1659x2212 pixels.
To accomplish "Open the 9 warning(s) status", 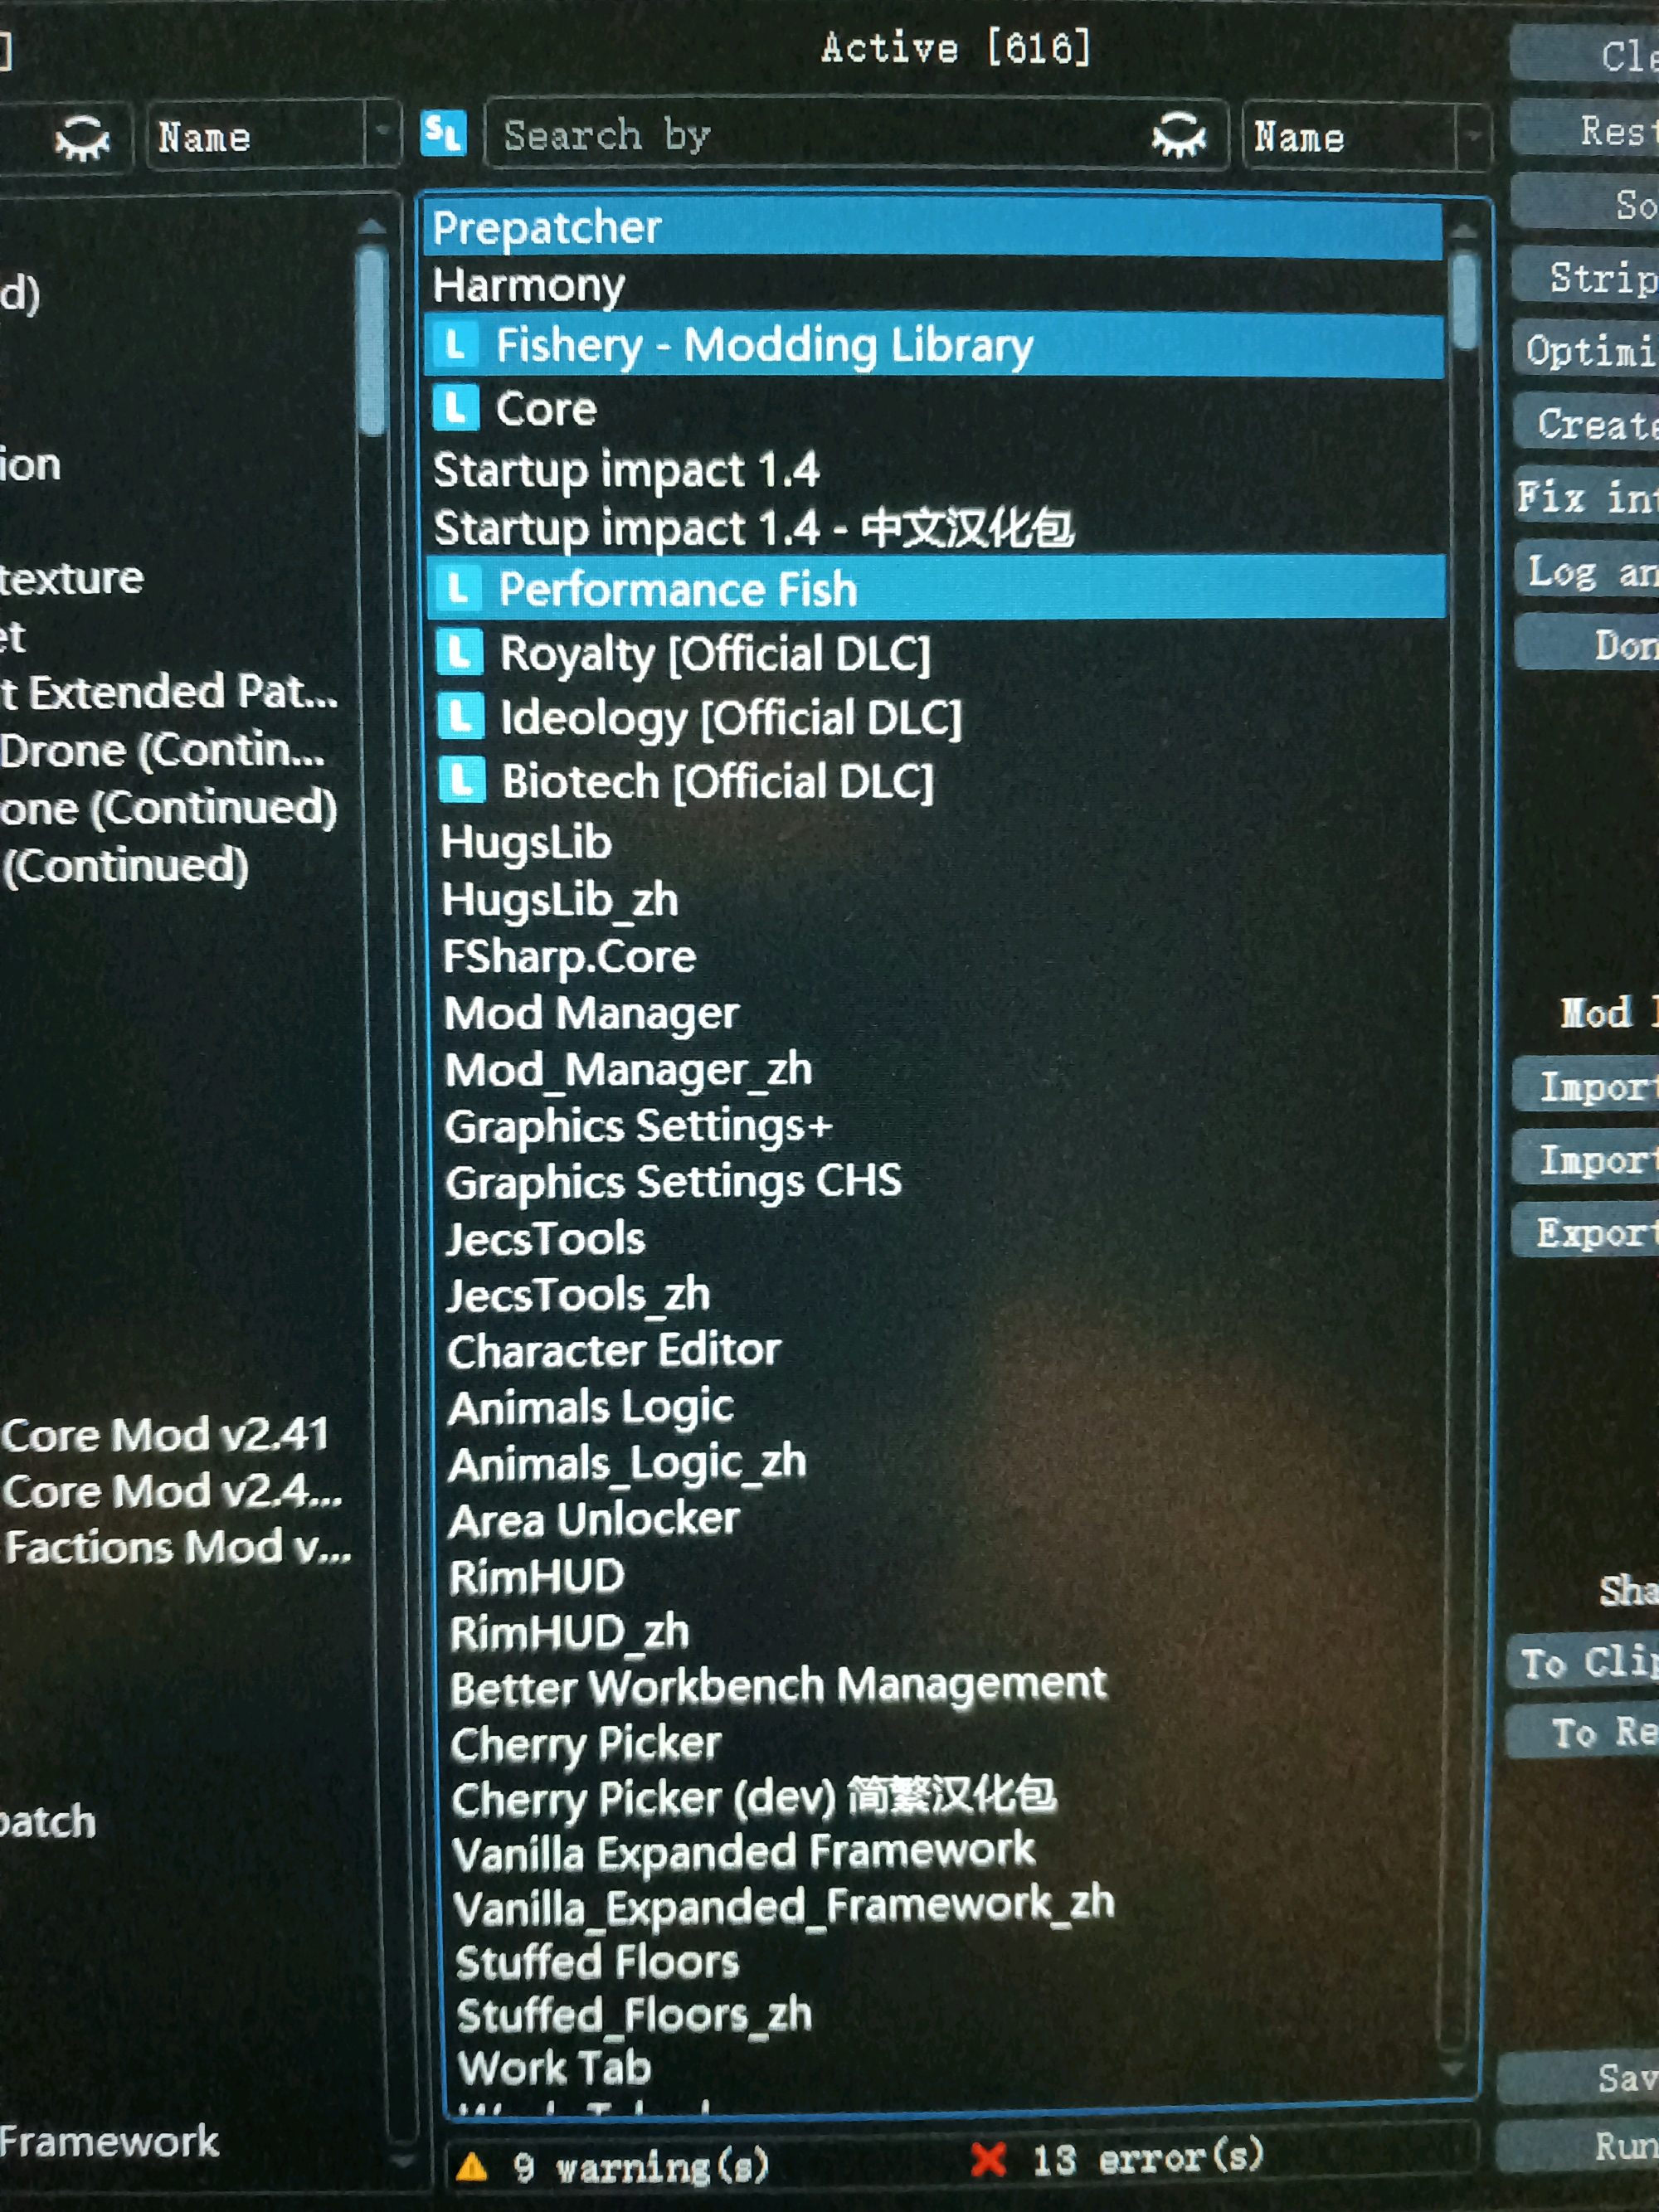I will click(641, 2167).
